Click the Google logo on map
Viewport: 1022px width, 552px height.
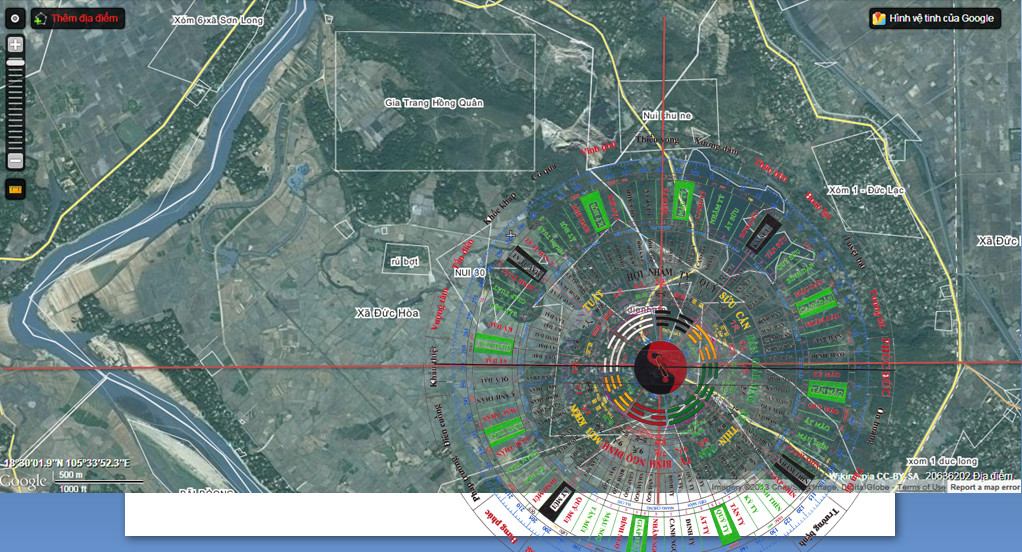click(x=23, y=482)
